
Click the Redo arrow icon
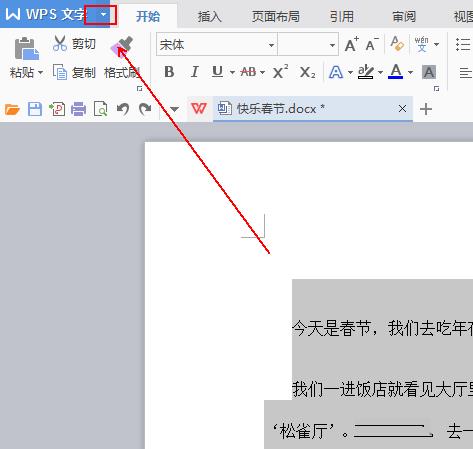pyautogui.click(x=145, y=109)
